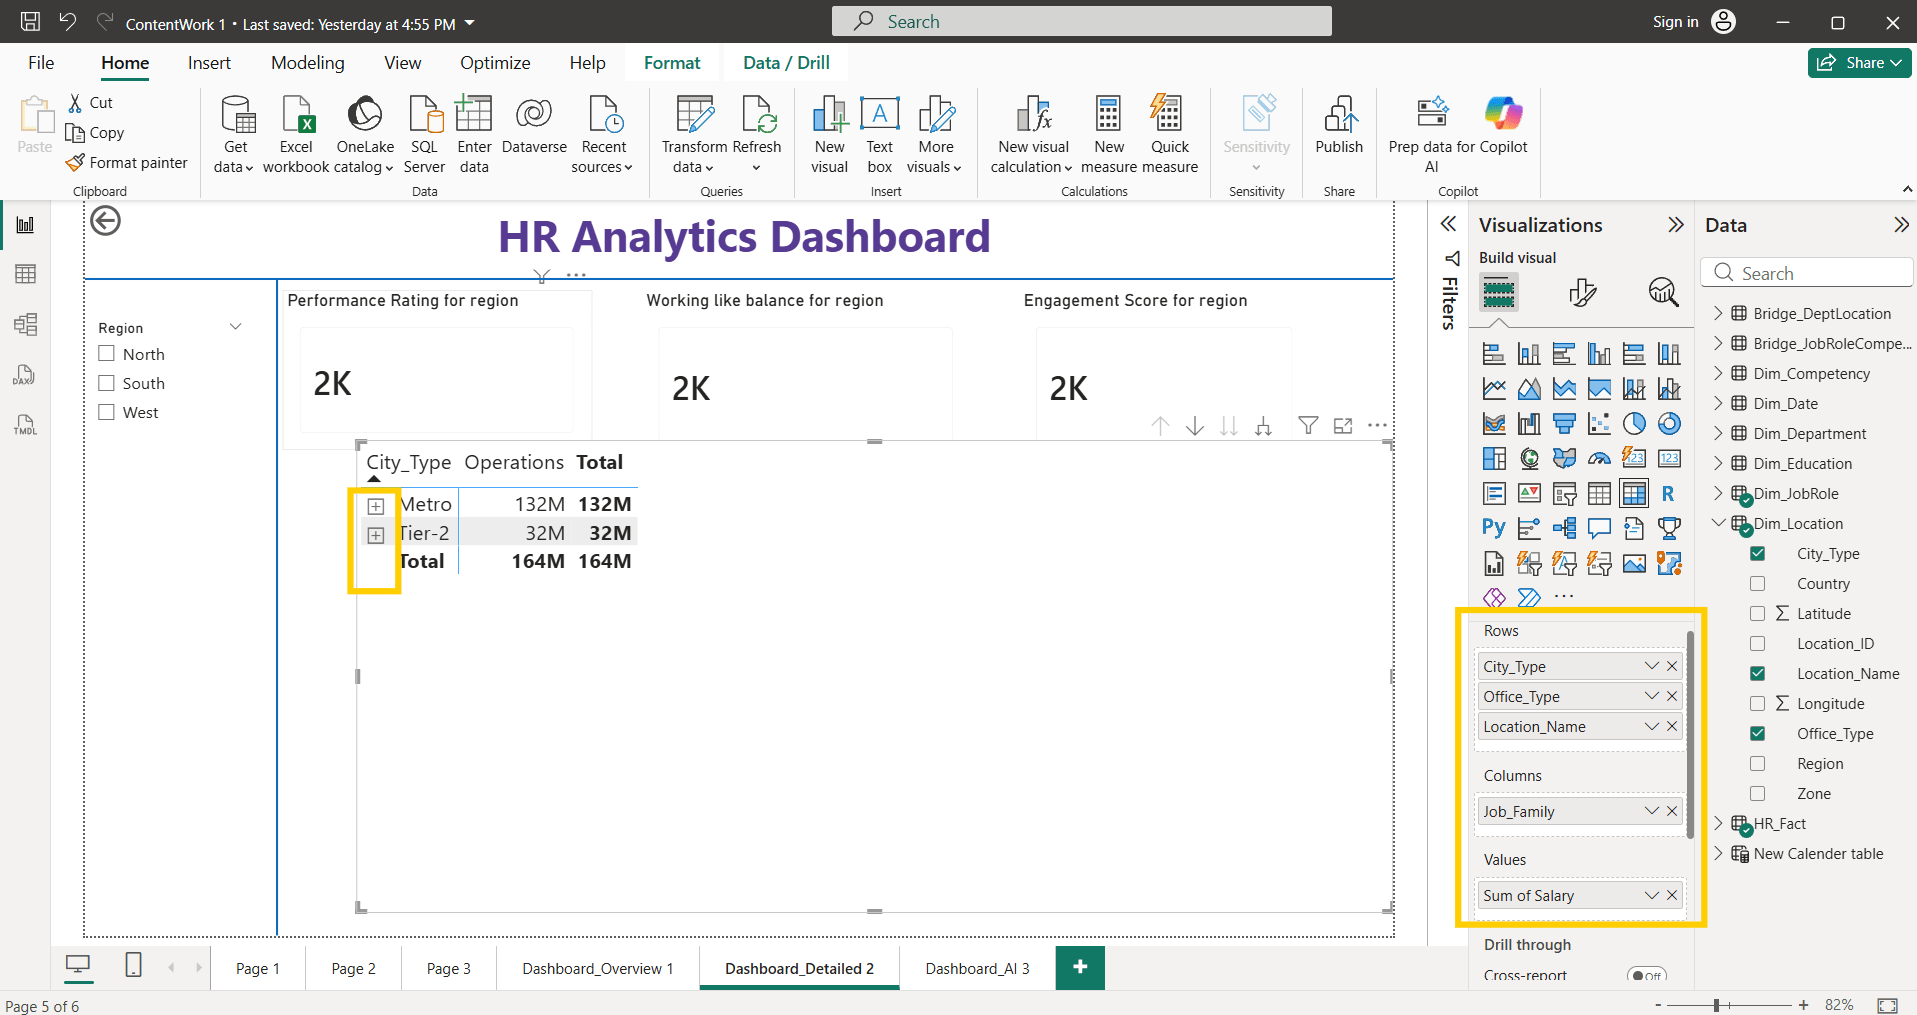
Task: Check the North region checkbox
Action: [107, 353]
